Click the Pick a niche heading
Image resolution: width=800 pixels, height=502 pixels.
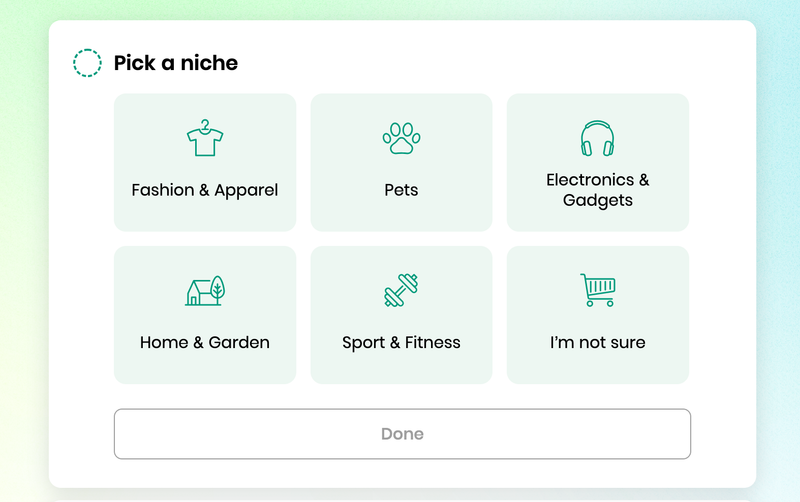(176, 63)
